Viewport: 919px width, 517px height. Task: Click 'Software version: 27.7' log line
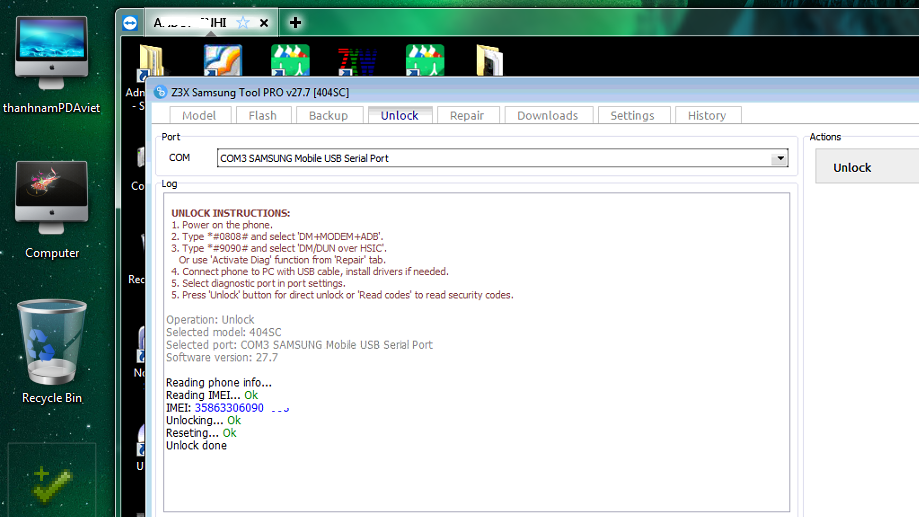(222, 358)
